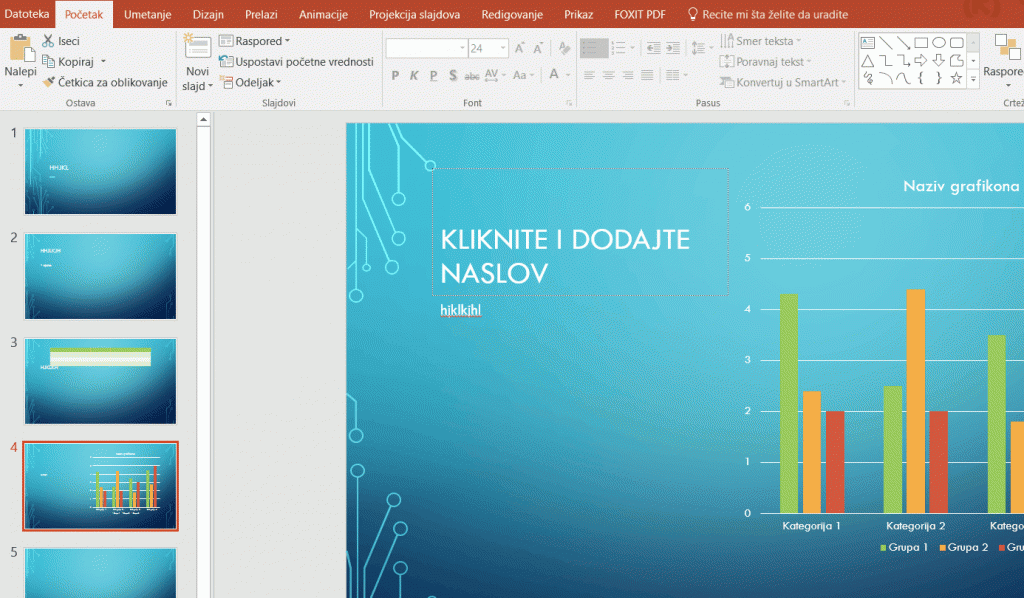Click the increase font size icon
Screen dimensions: 1024x598
tap(519, 48)
